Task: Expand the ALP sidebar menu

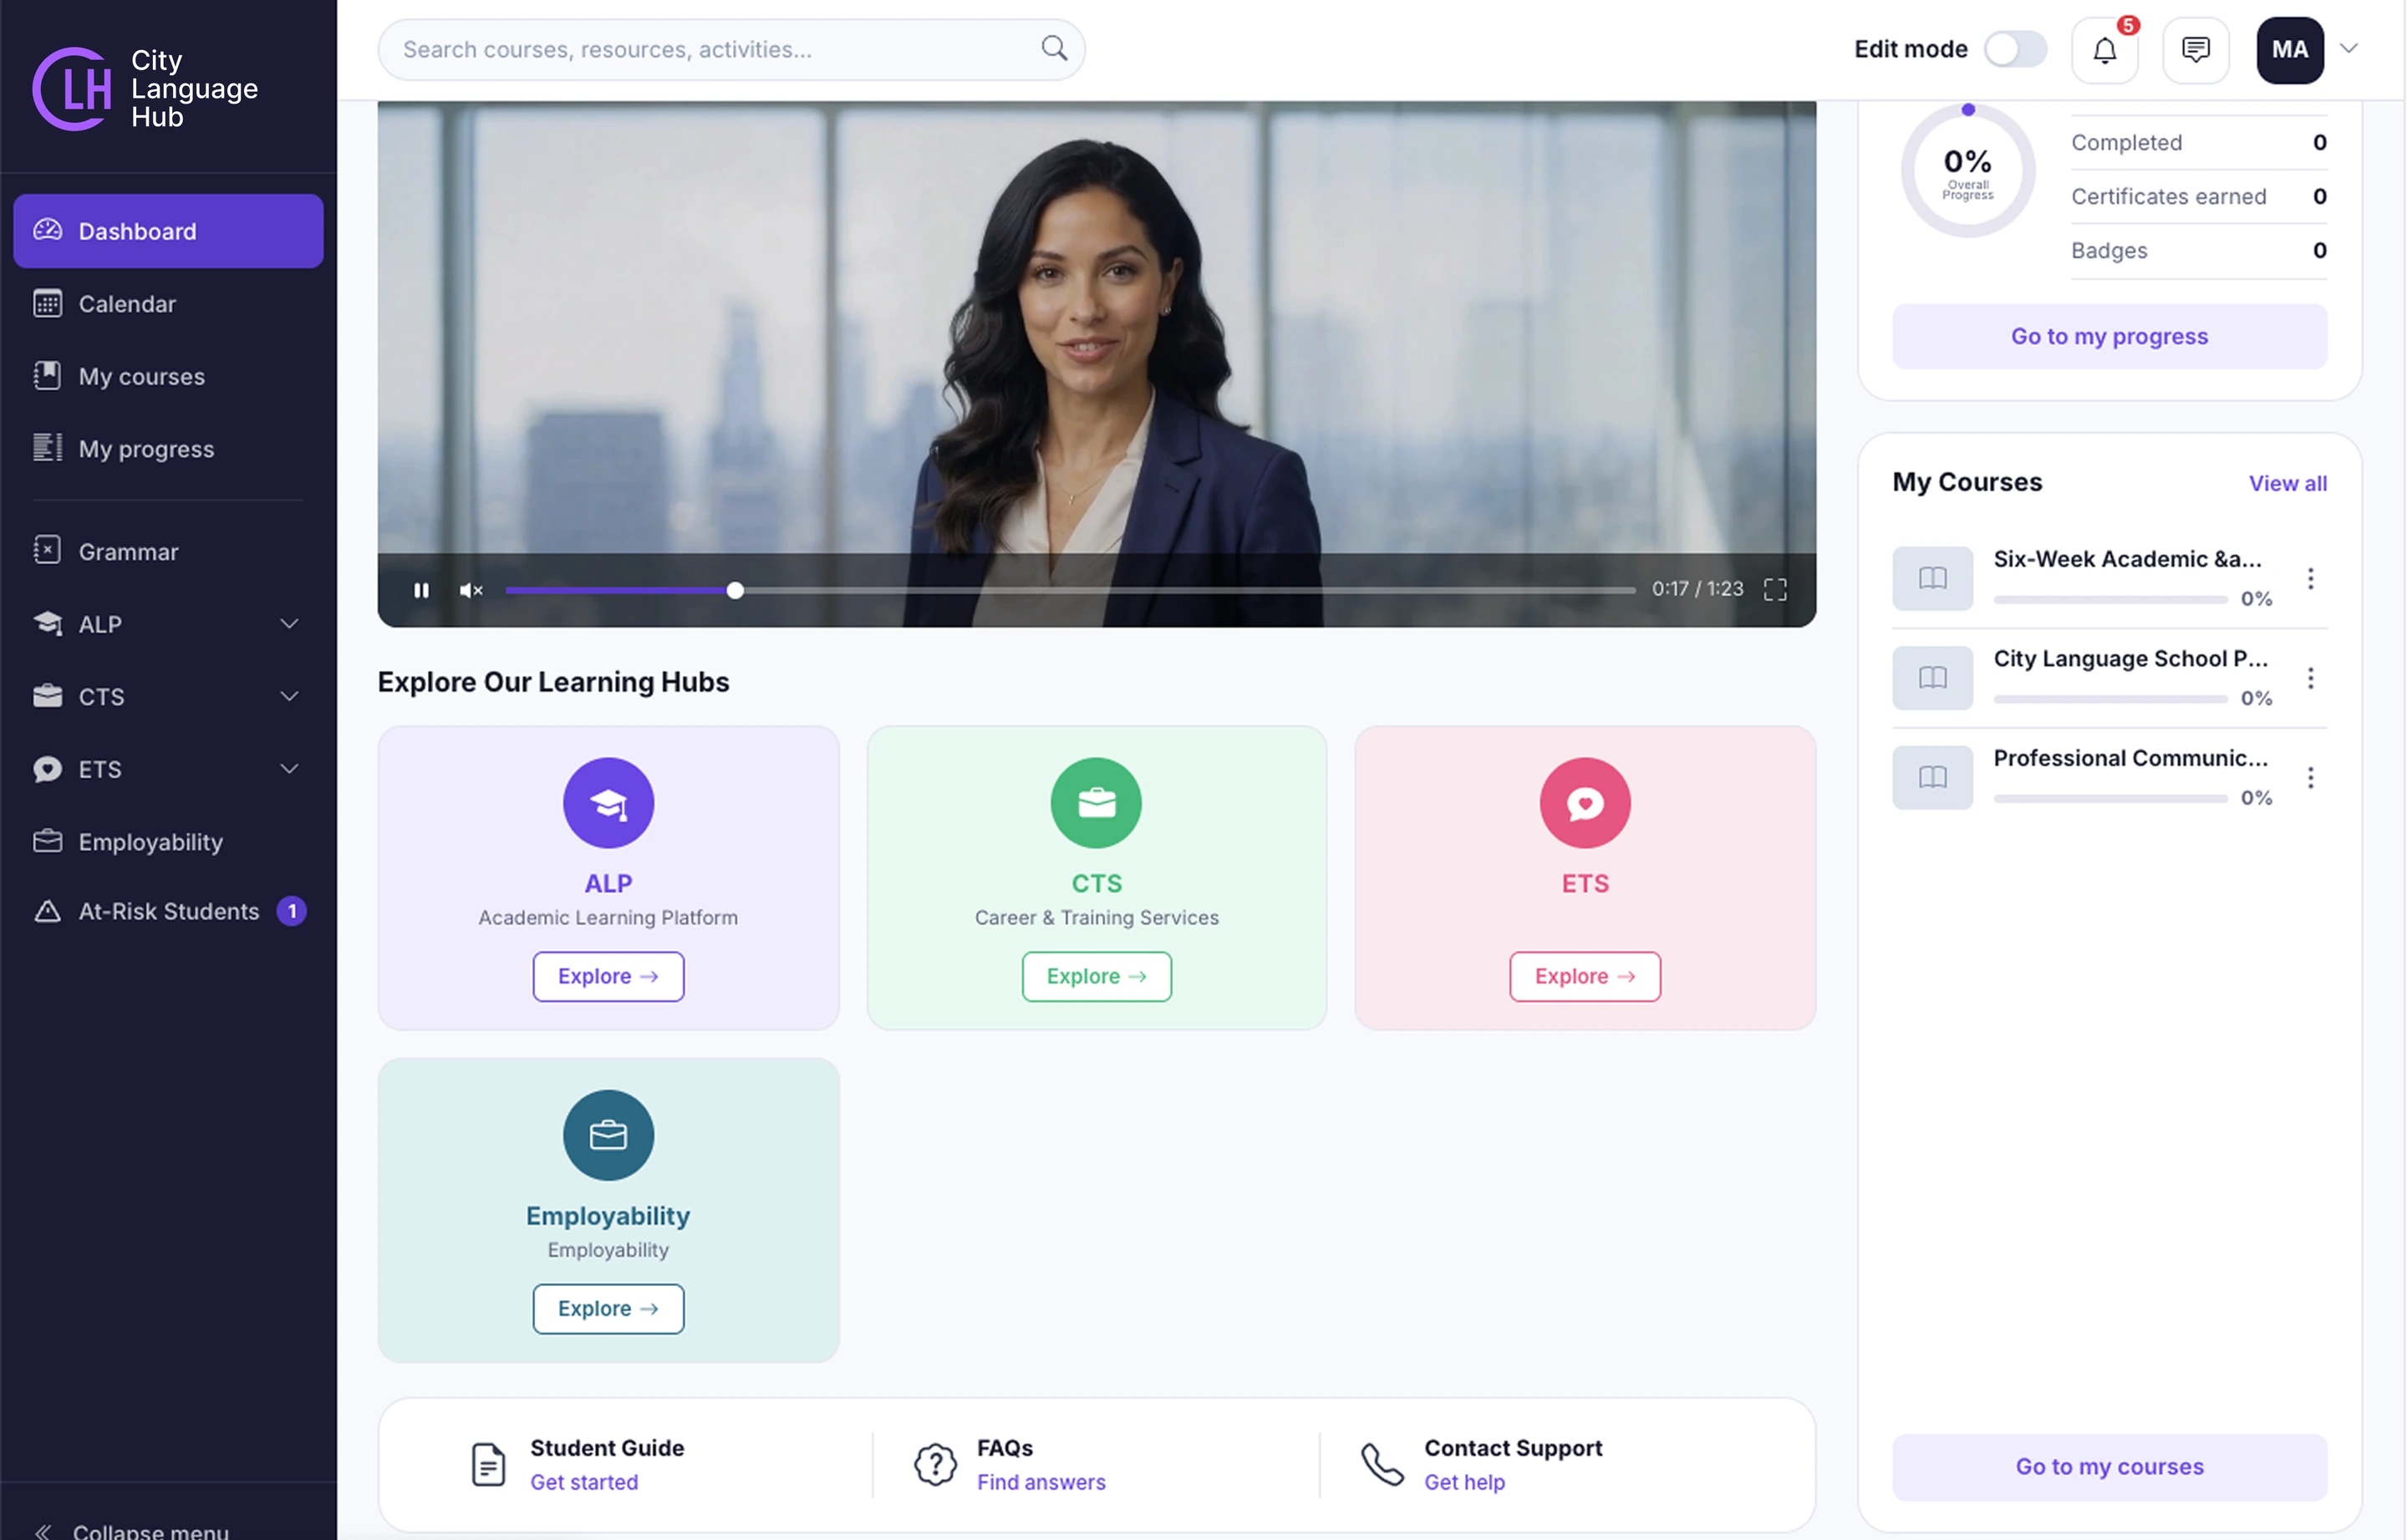Action: (289, 624)
